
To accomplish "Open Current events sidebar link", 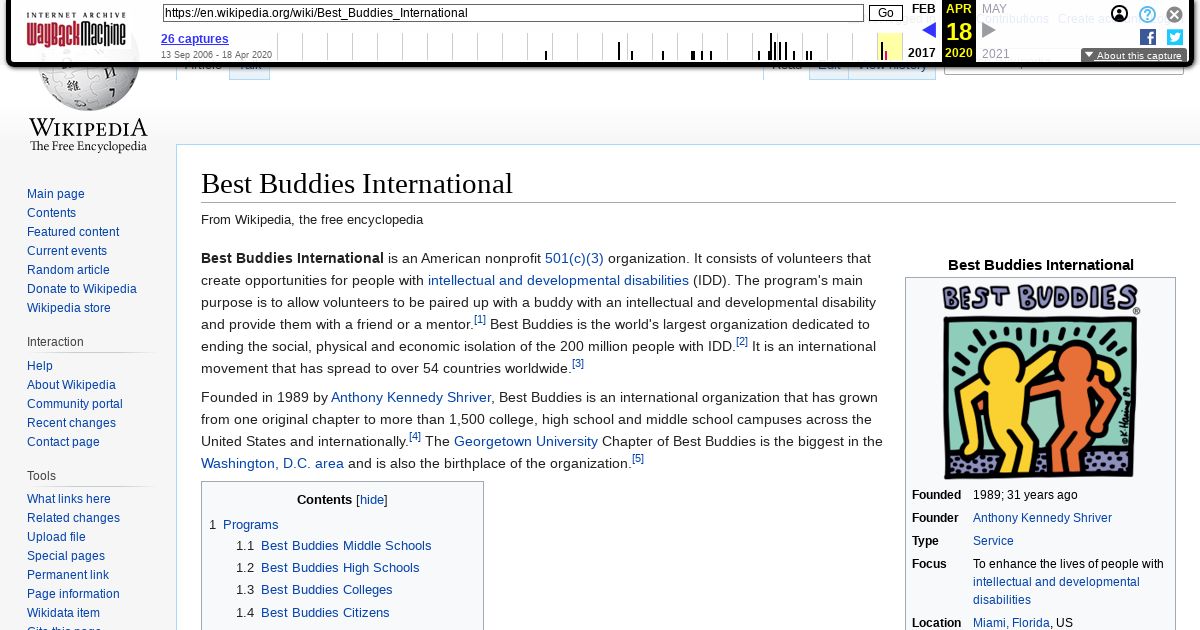I will 67,251.
